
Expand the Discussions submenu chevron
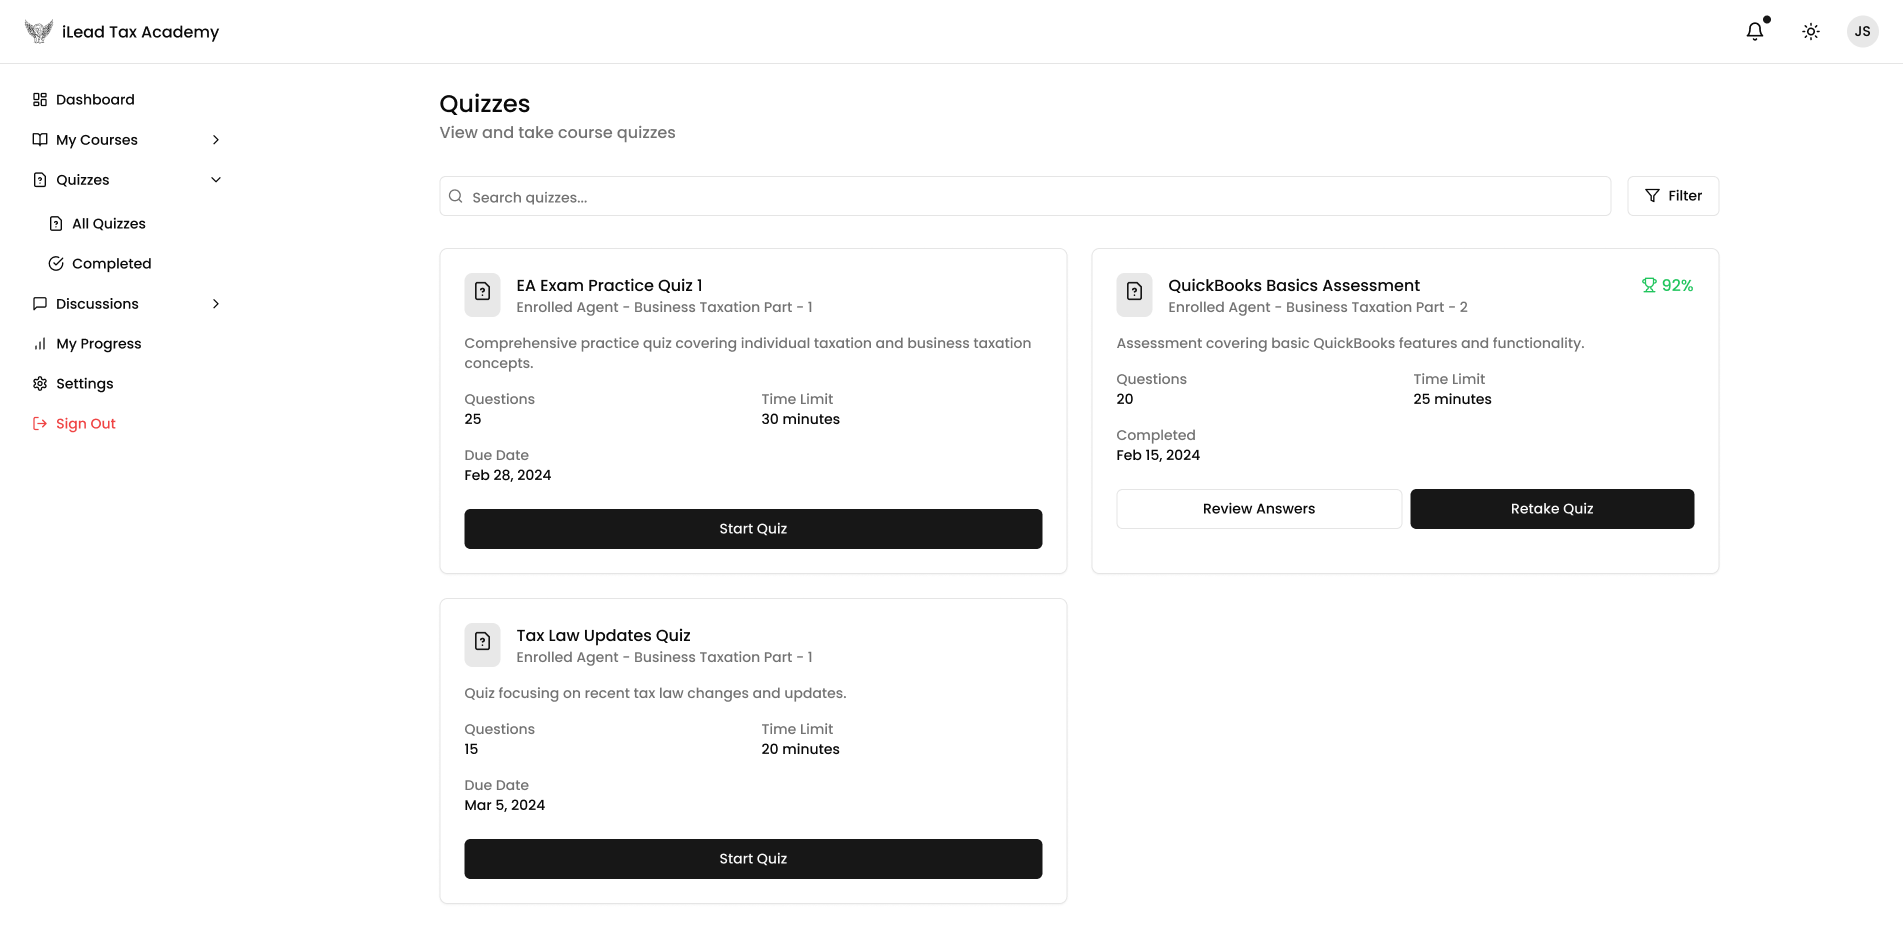coord(216,304)
